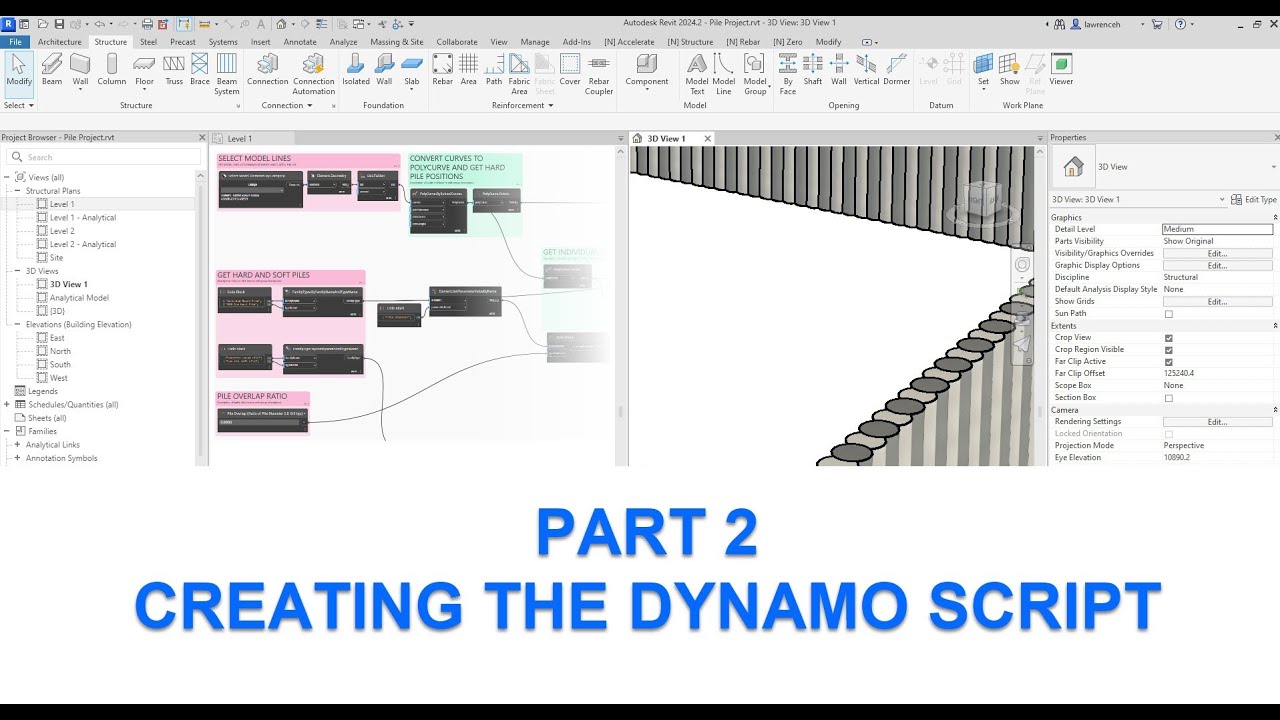Switch to the Steel ribbon tab
The height and width of the screenshot is (720, 1280).
tap(148, 42)
